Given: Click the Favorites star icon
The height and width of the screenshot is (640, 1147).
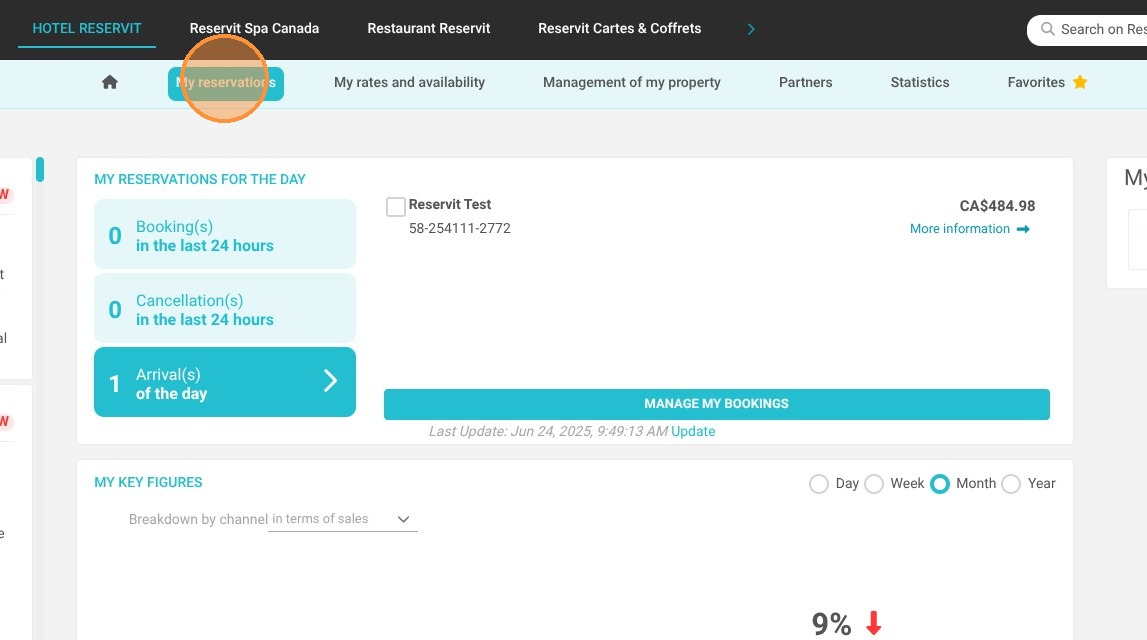Looking at the screenshot, I should (1080, 82).
